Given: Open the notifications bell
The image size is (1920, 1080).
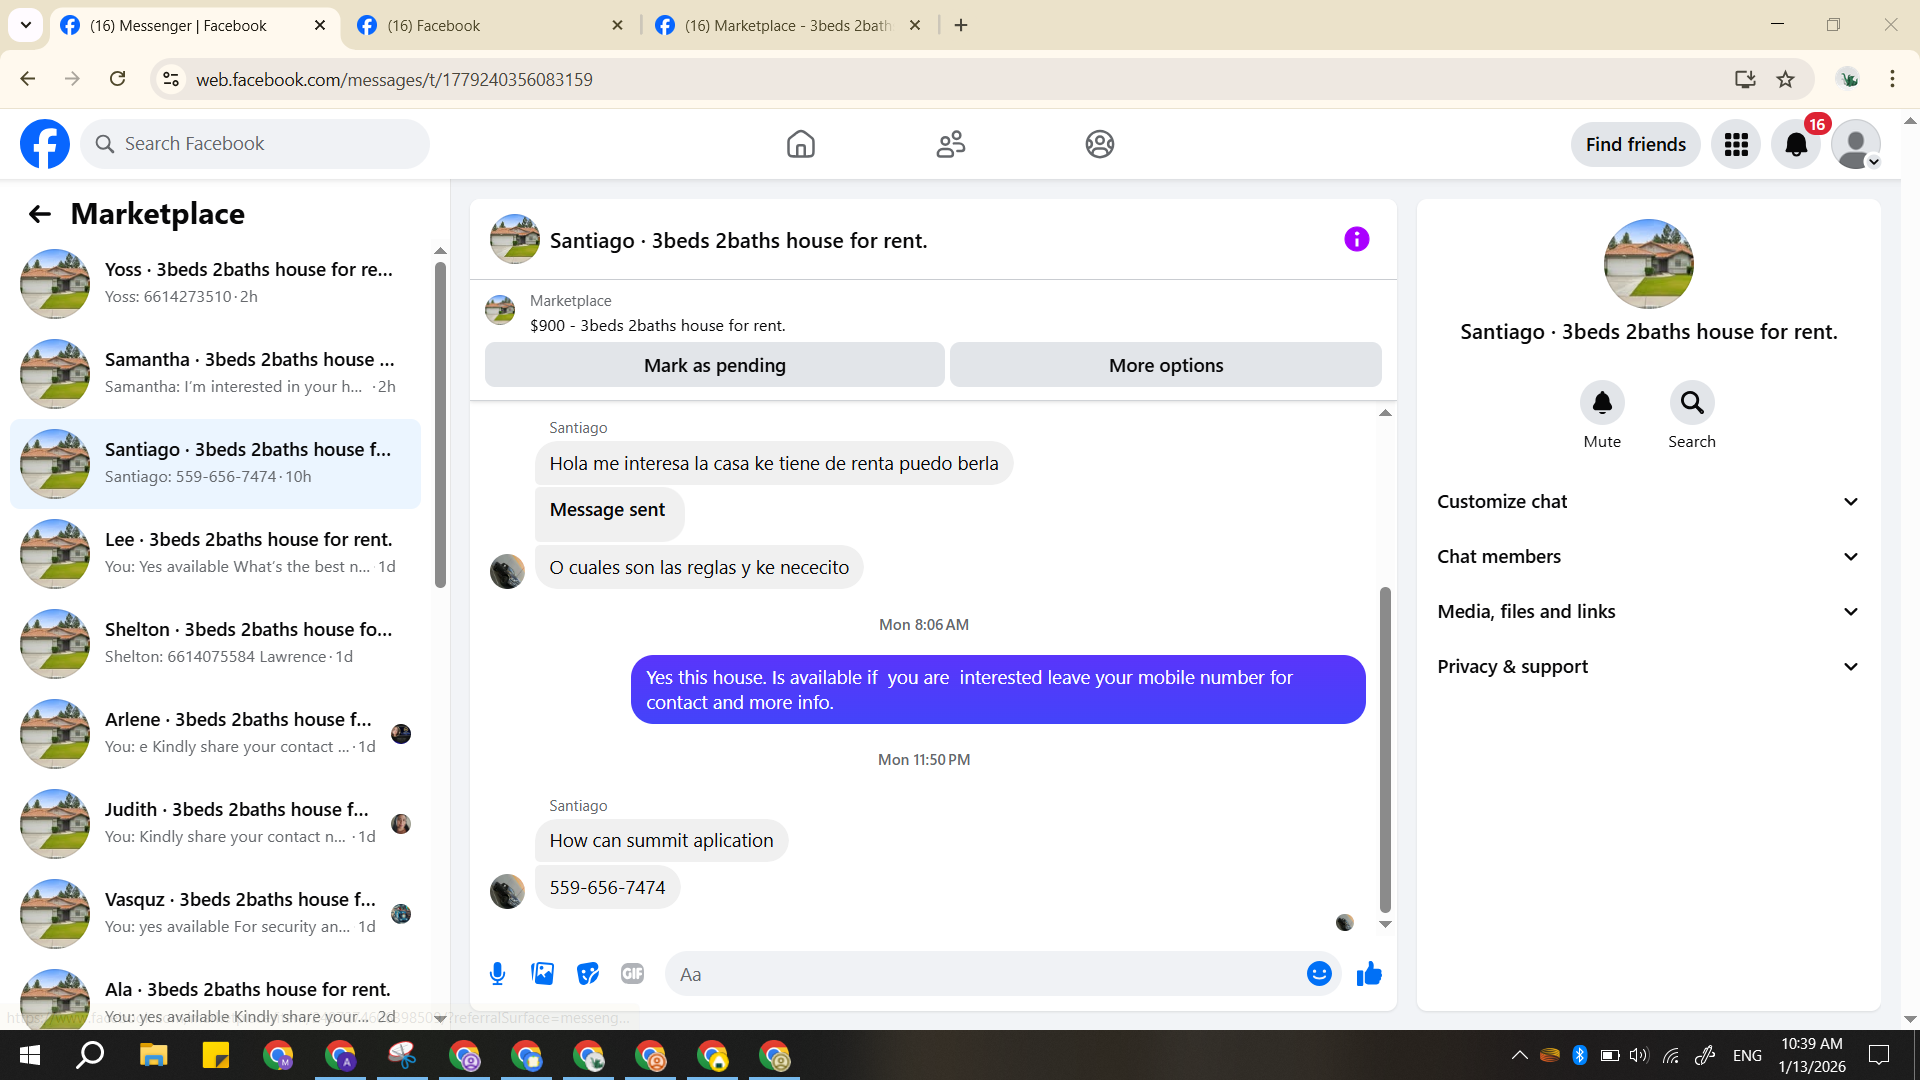Looking at the screenshot, I should tap(1796, 145).
